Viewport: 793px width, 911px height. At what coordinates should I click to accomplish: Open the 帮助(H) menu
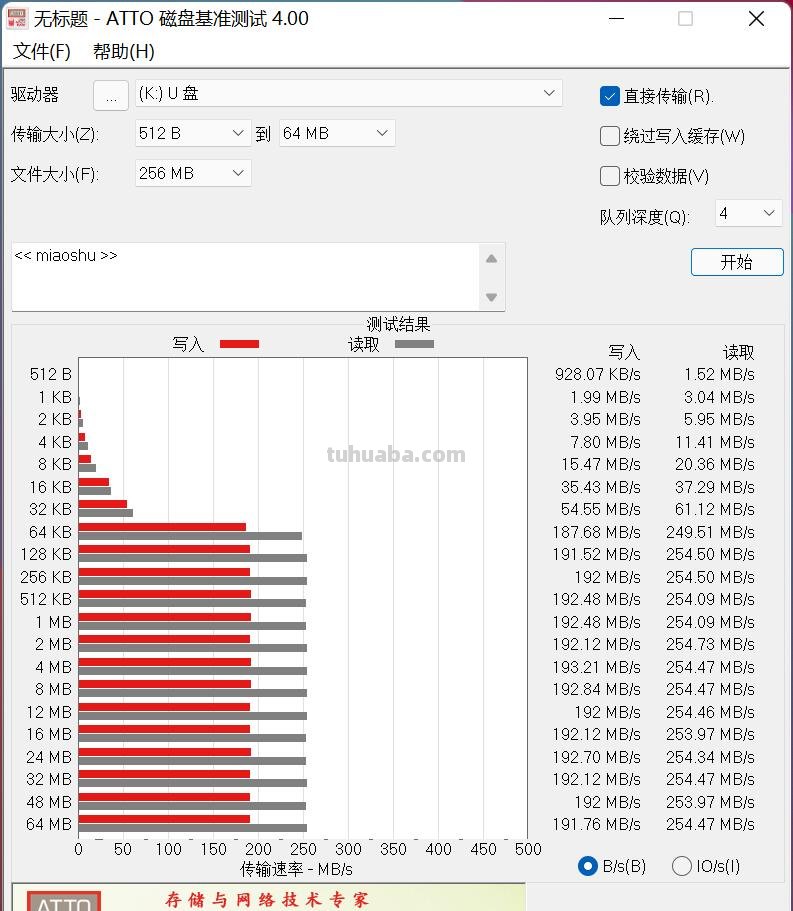click(124, 52)
